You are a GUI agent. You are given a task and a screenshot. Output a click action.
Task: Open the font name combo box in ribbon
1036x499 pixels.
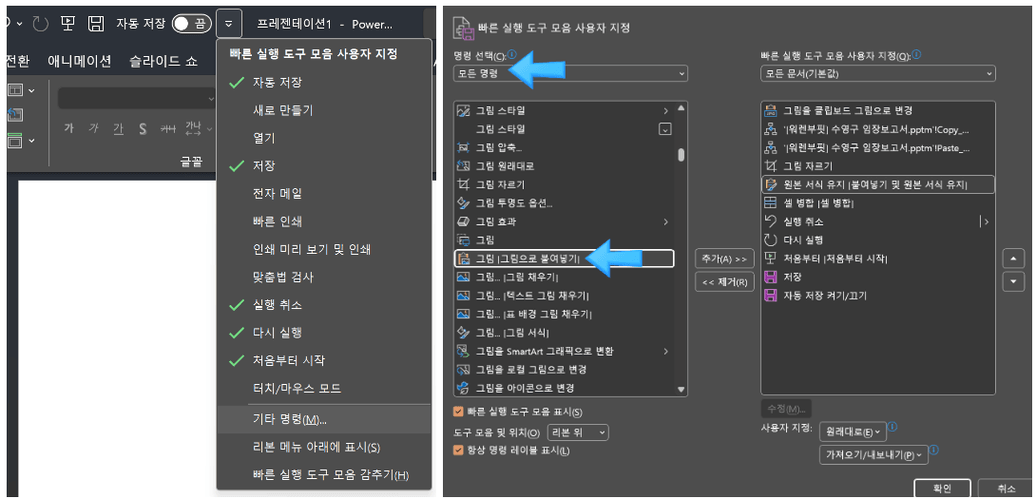pos(137,98)
